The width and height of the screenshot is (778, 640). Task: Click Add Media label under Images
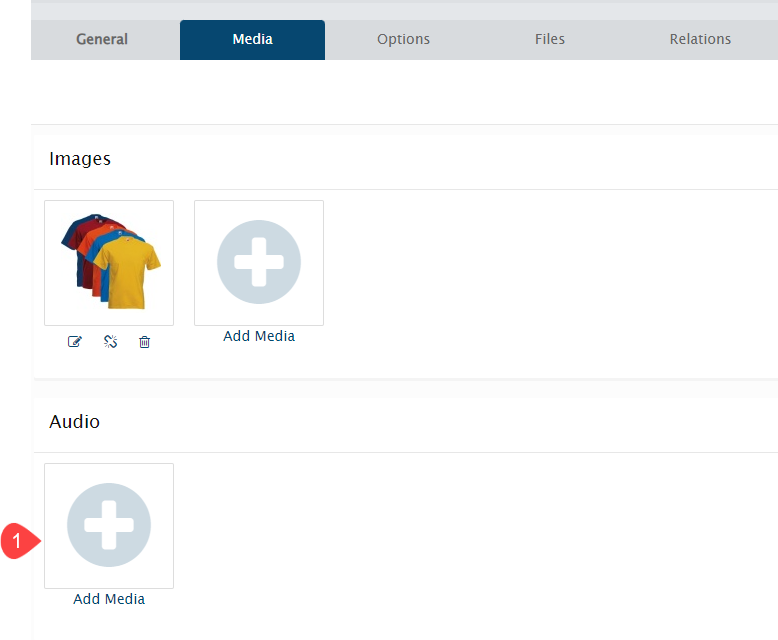pyautogui.click(x=259, y=336)
